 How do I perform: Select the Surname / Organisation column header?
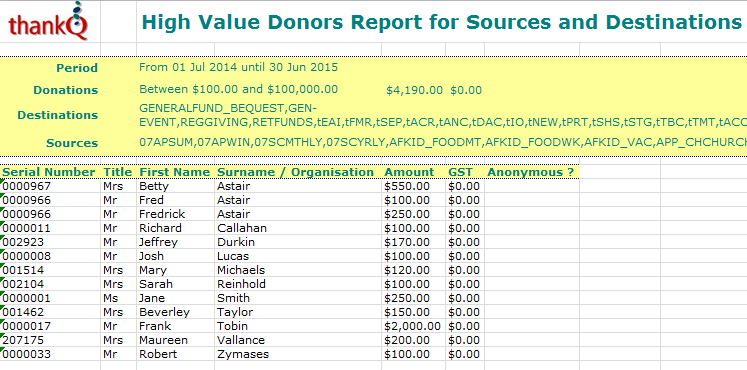[x=295, y=172]
